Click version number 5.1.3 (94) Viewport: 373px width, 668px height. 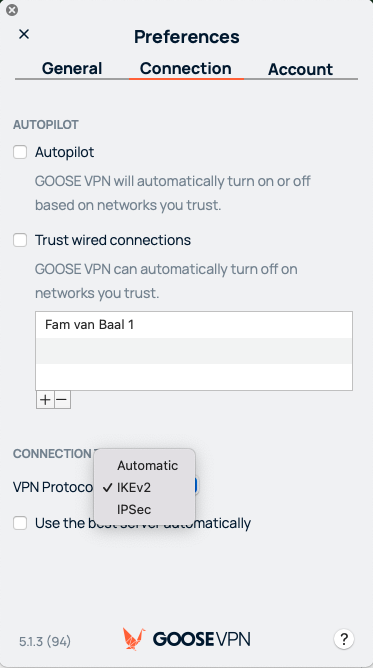pyautogui.click(x=45, y=641)
